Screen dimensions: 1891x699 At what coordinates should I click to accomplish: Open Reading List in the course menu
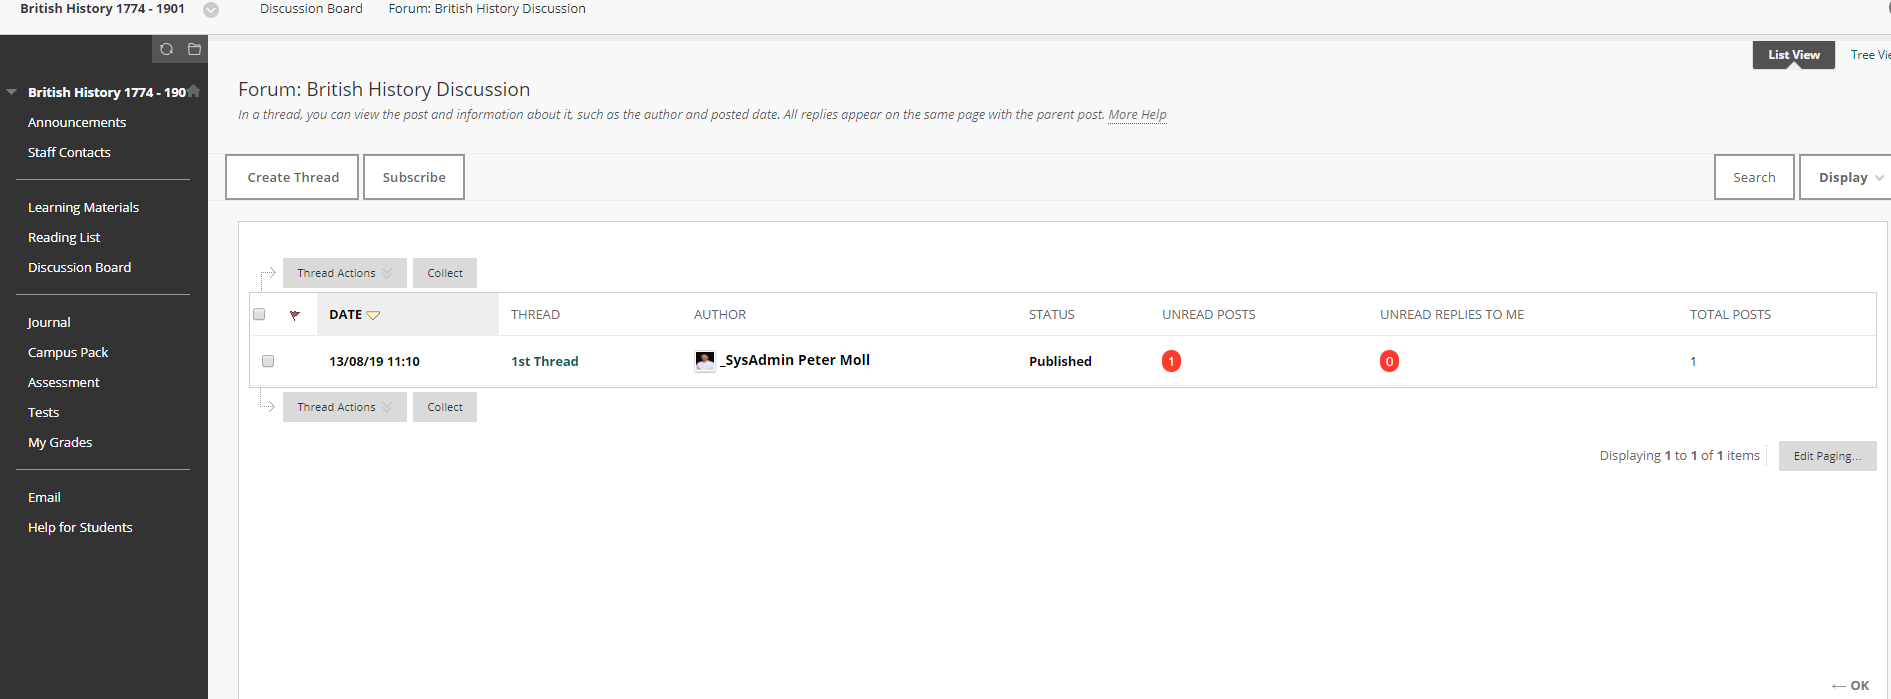point(64,237)
